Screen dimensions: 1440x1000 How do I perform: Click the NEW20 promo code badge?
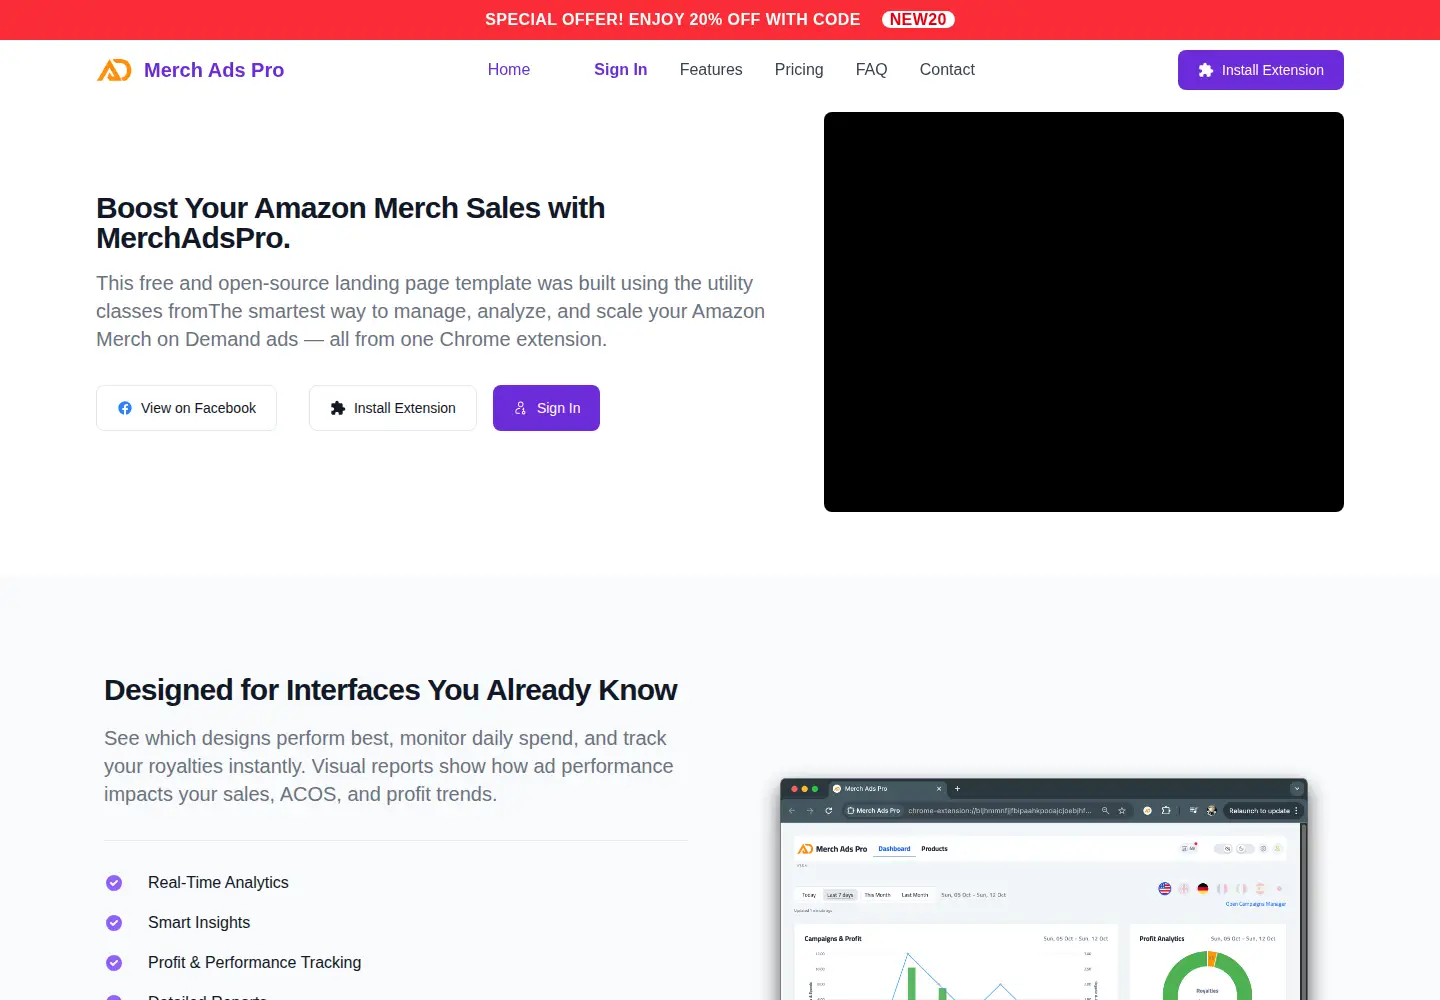click(x=918, y=20)
